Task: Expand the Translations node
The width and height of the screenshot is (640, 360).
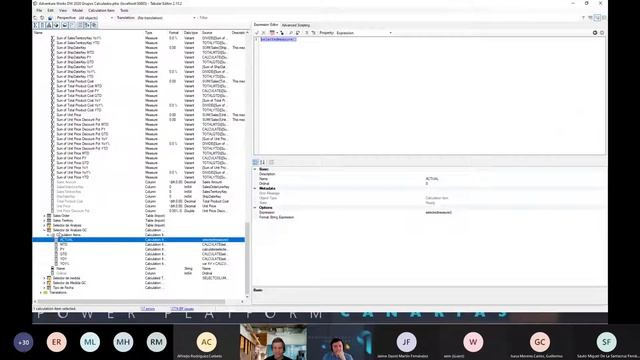Action: click(41, 293)
